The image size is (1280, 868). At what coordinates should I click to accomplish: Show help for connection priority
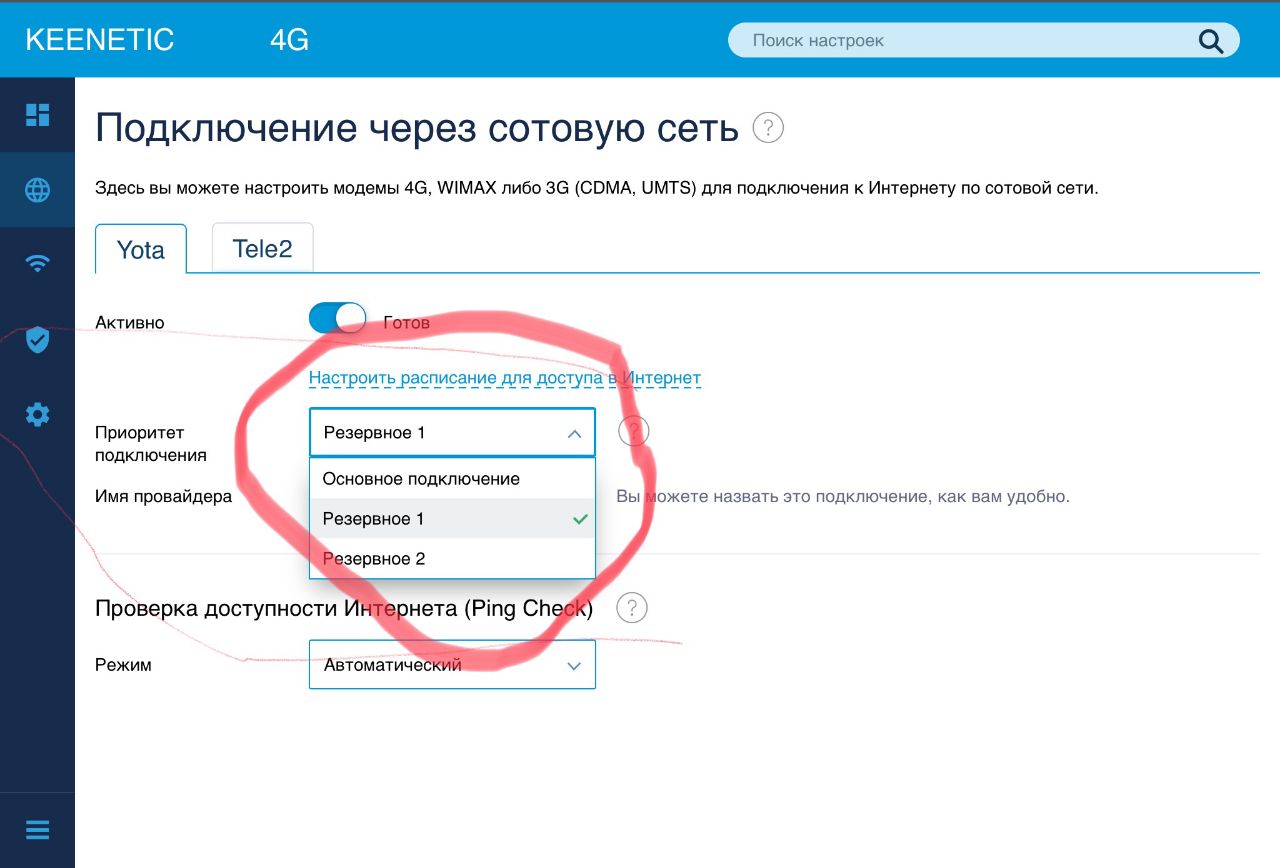pos(634,432)
